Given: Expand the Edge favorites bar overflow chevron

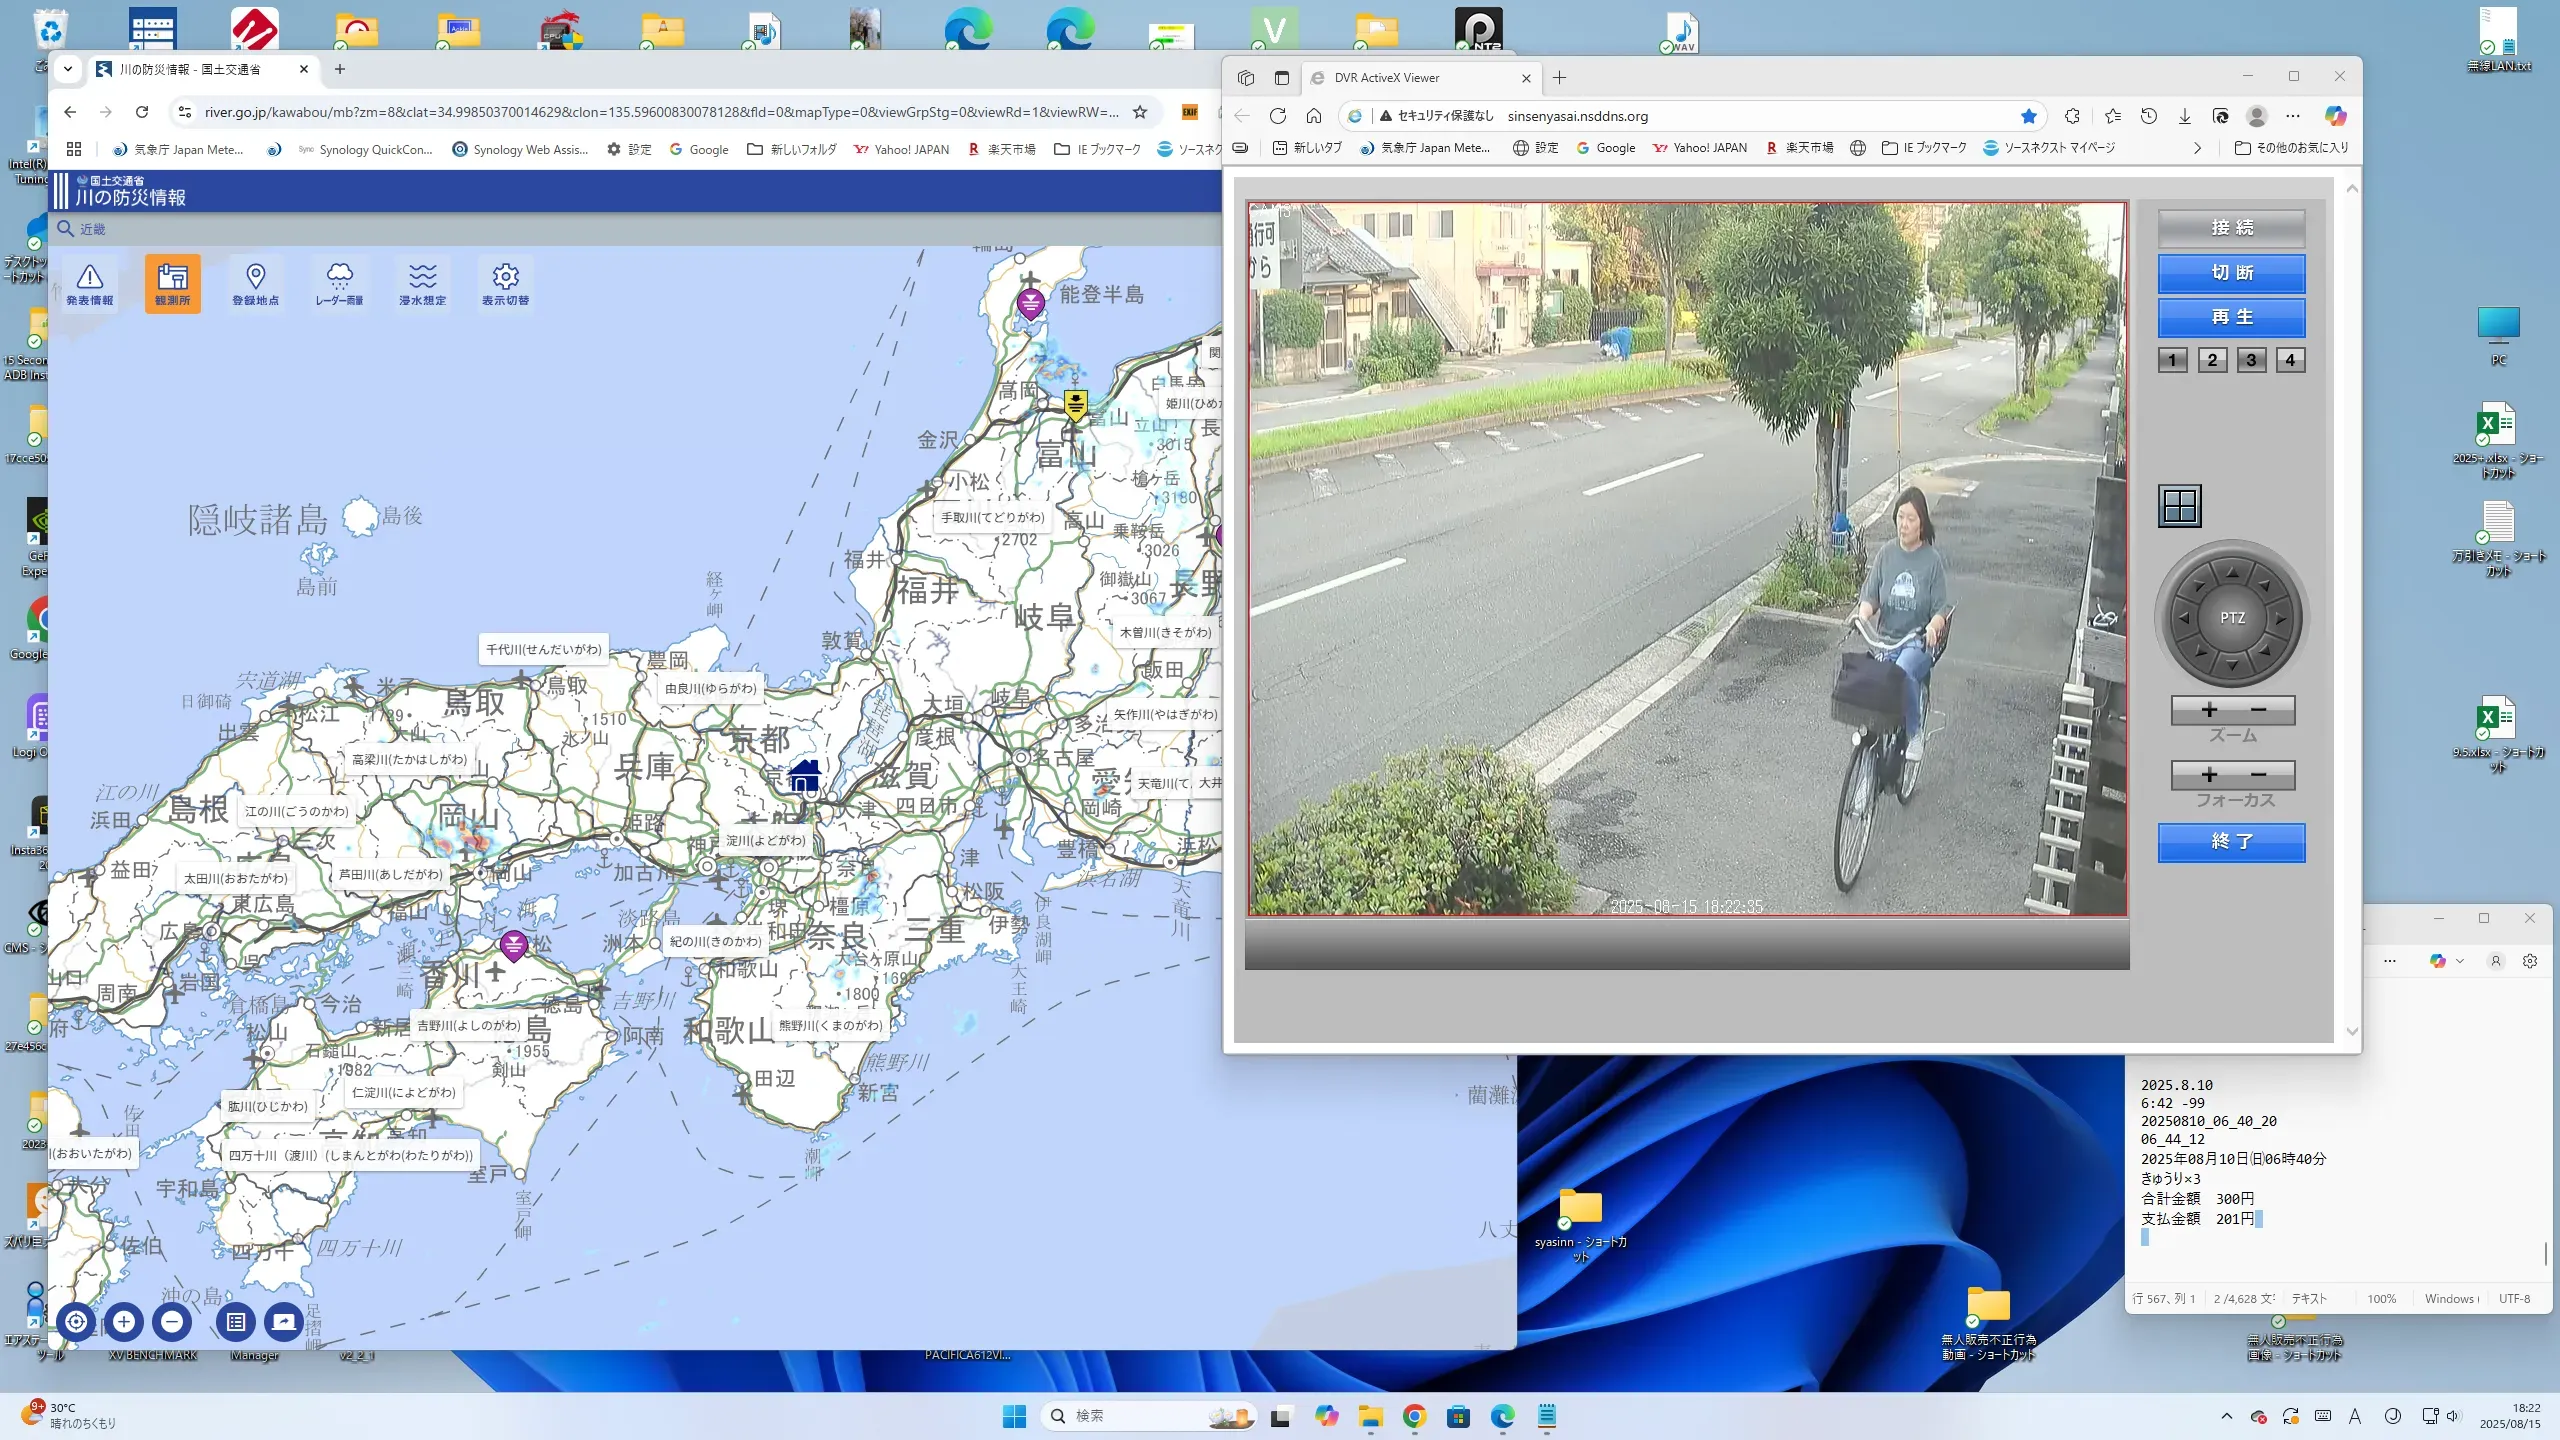Looking at the screenshot, I should point(2197,148).
